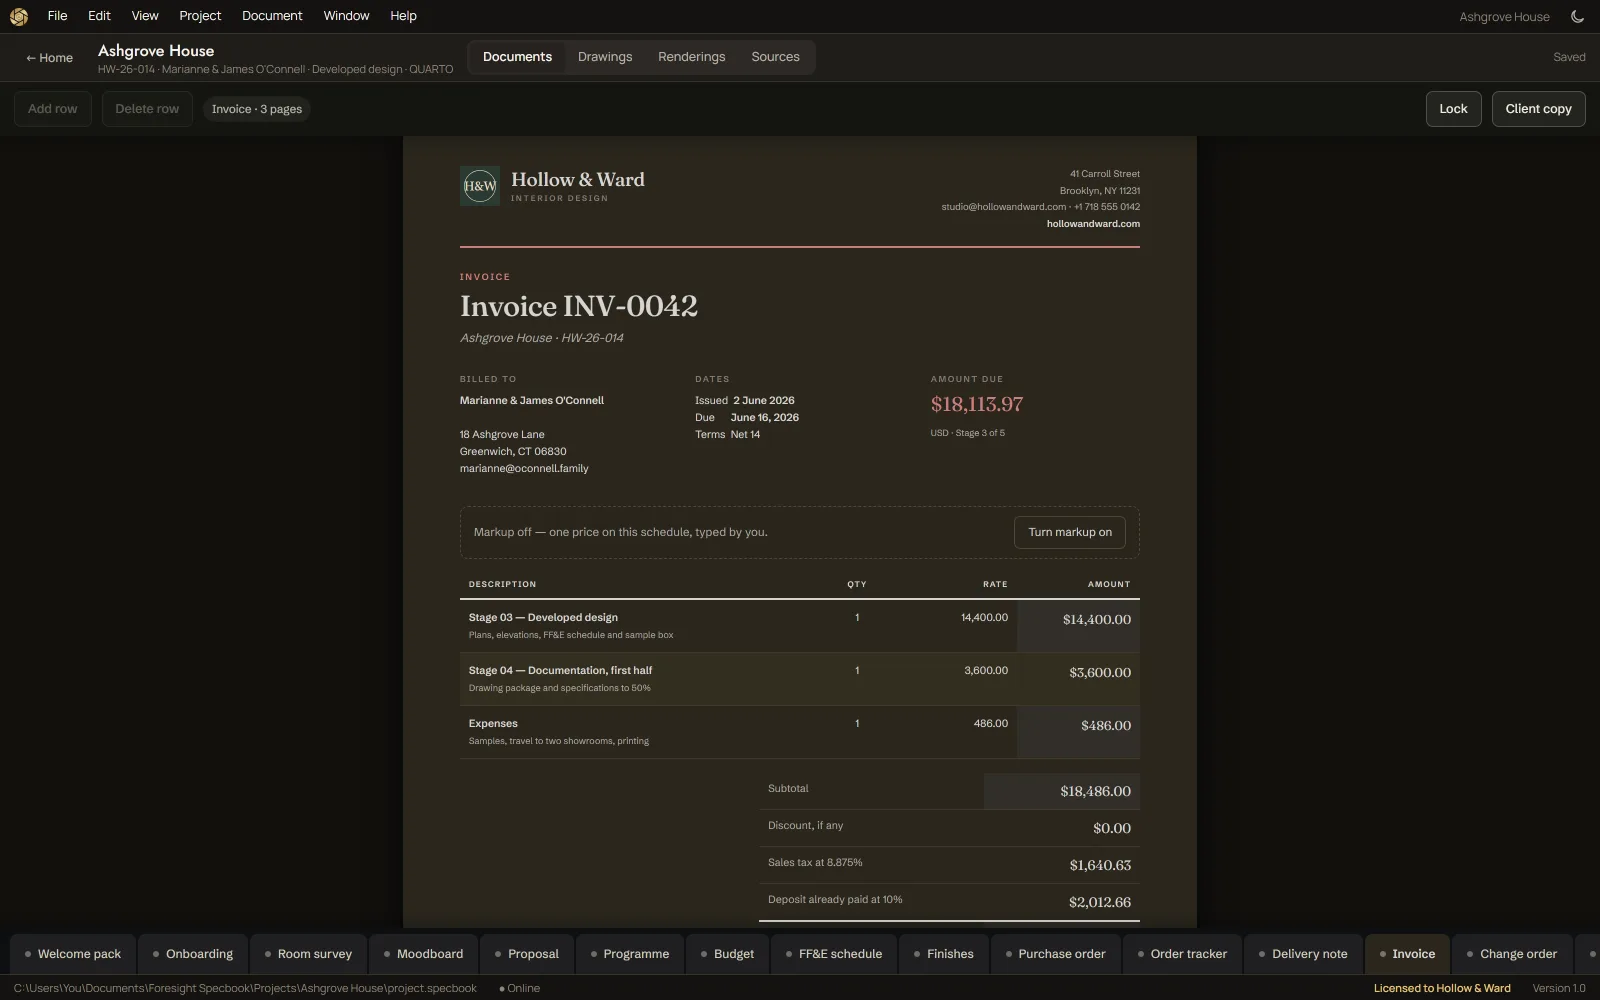
Task: Open the Room survey document tab
Action: click(x=308, y=954)
